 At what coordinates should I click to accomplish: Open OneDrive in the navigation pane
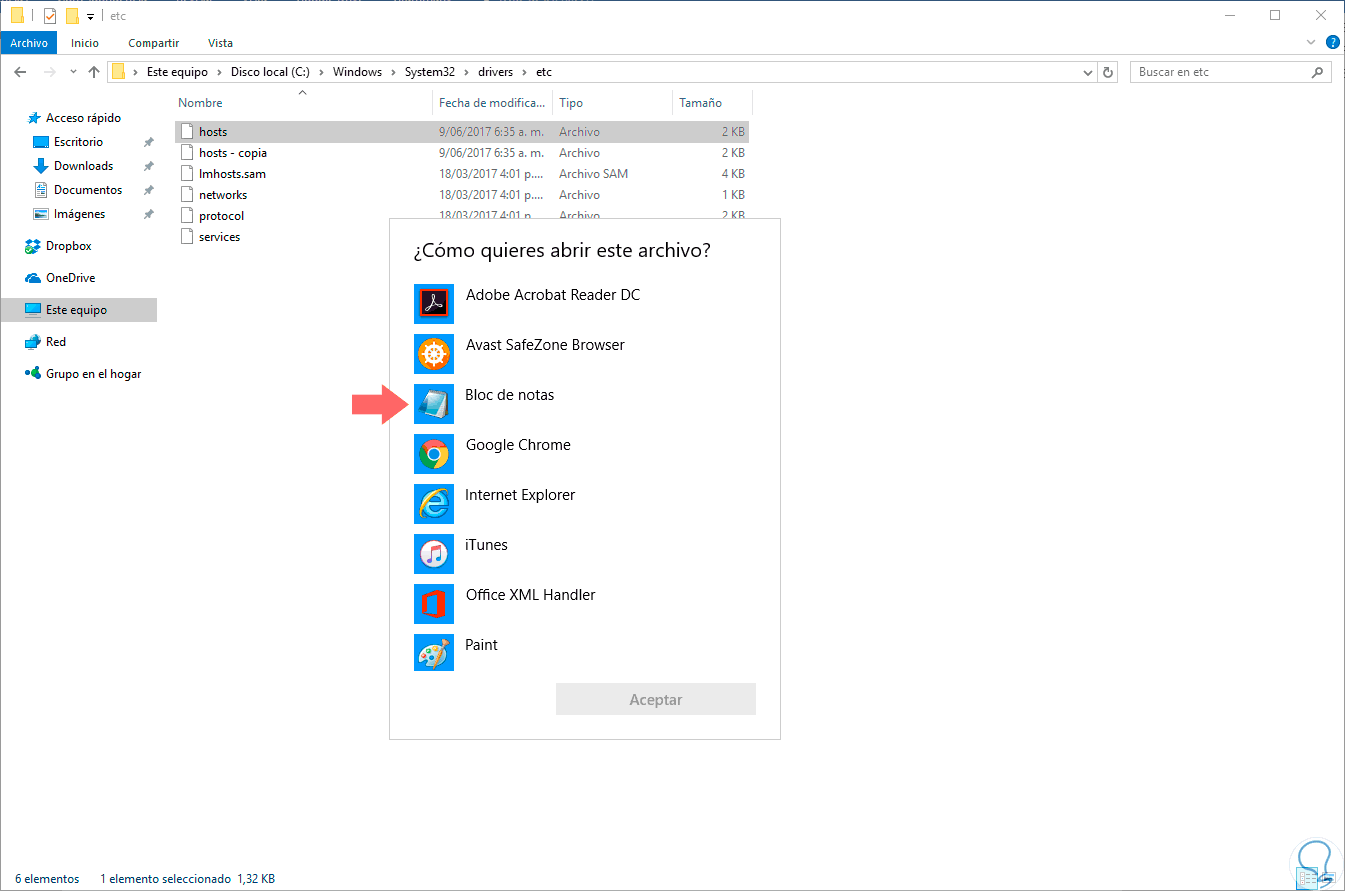[60, 278]
